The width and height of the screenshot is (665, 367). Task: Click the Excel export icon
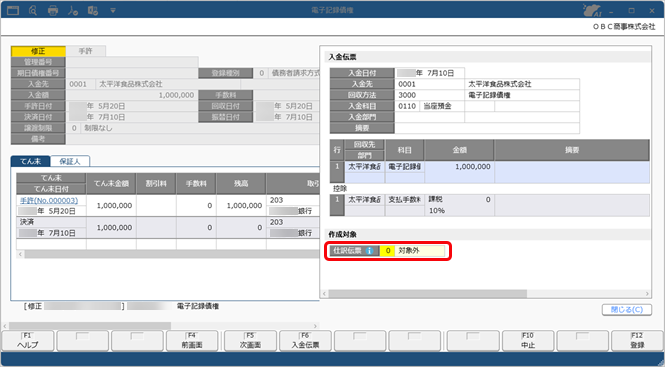click(93, 10)
